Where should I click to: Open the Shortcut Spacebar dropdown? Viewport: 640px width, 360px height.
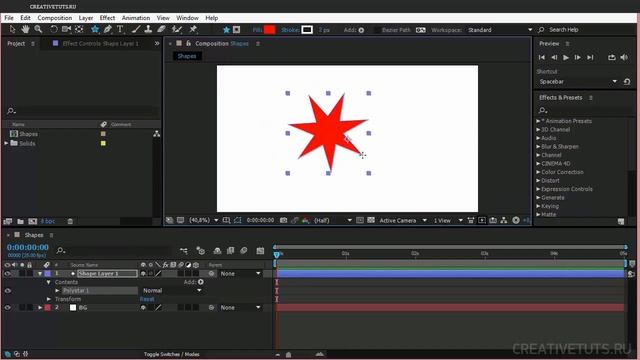pyautogui.click(x=578, y=82)
